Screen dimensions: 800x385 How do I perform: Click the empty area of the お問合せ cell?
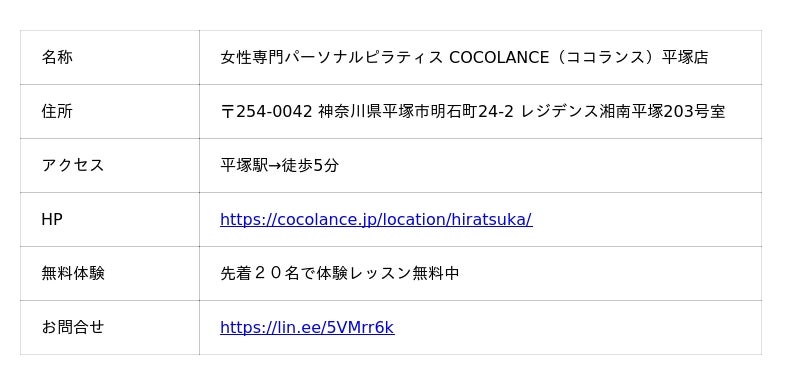tap(578, 327)
